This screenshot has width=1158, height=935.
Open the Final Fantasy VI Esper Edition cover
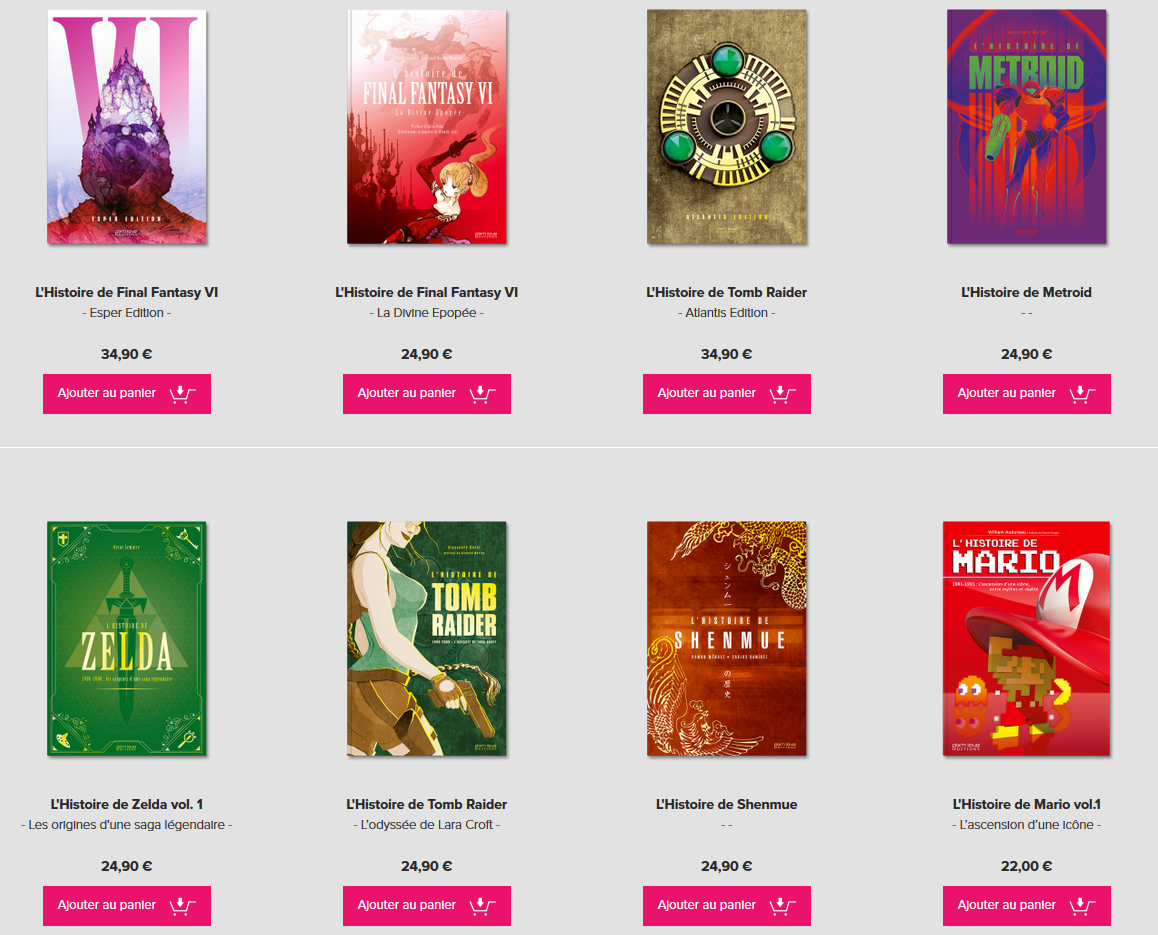[127, 126]
